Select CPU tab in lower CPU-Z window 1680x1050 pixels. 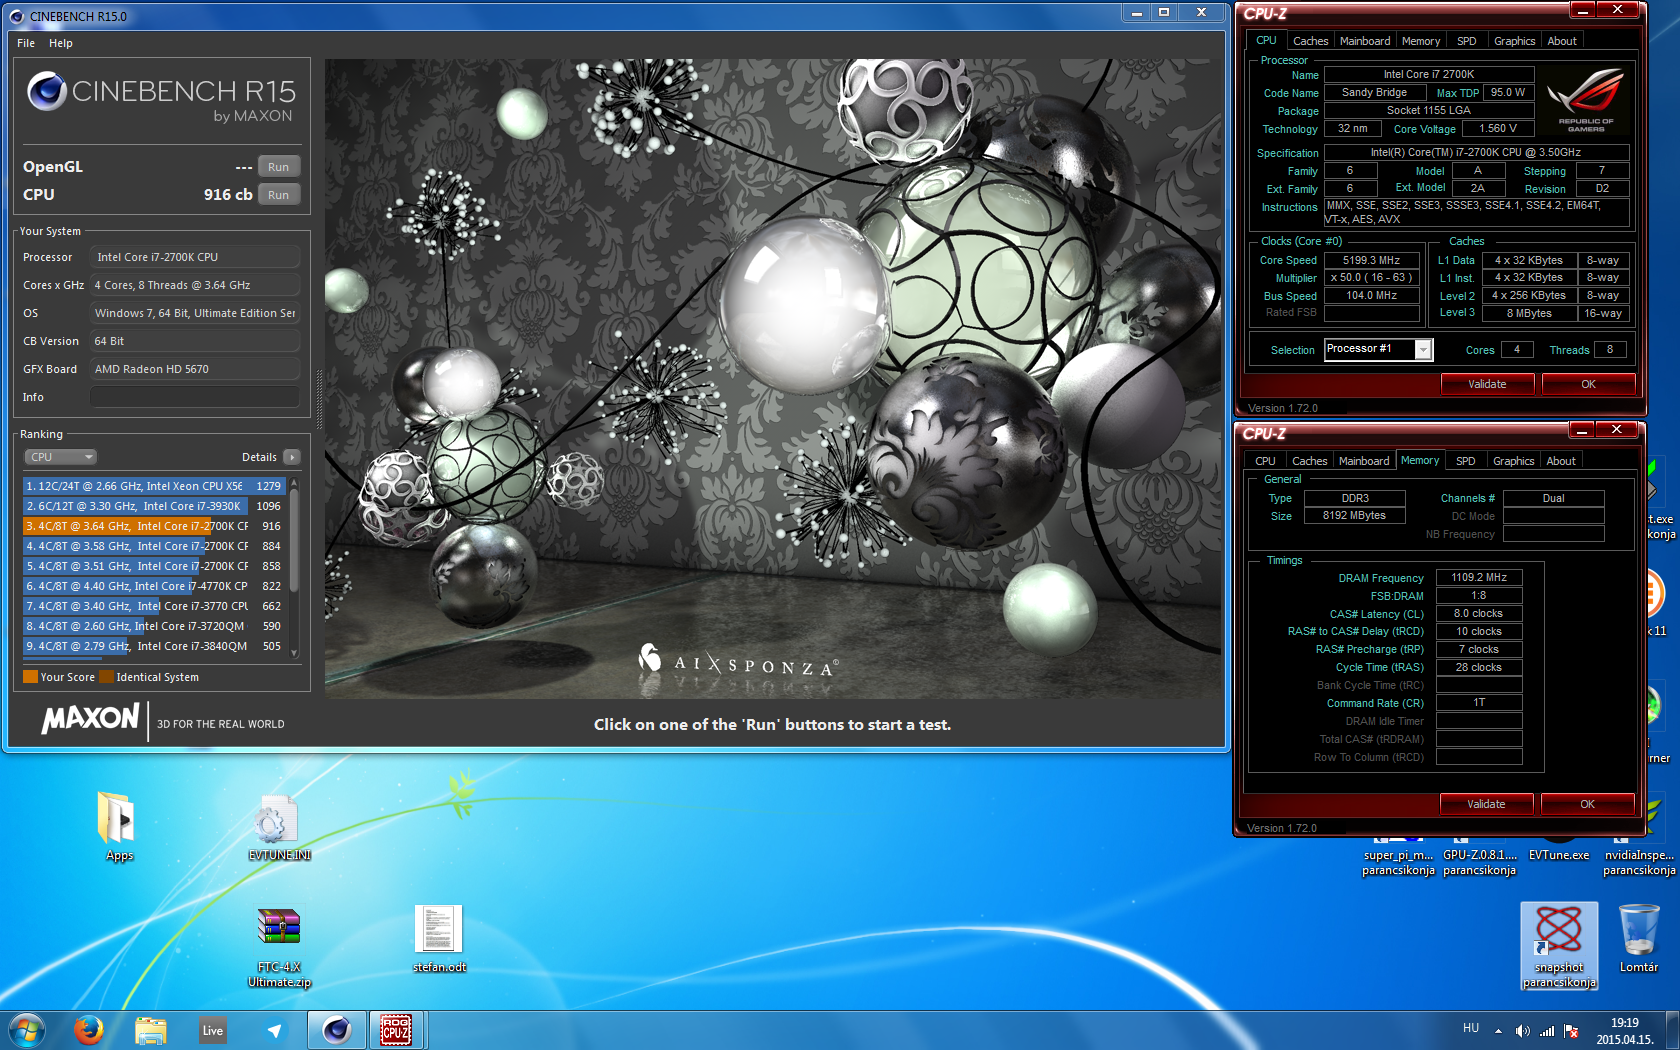point(1265,461)
